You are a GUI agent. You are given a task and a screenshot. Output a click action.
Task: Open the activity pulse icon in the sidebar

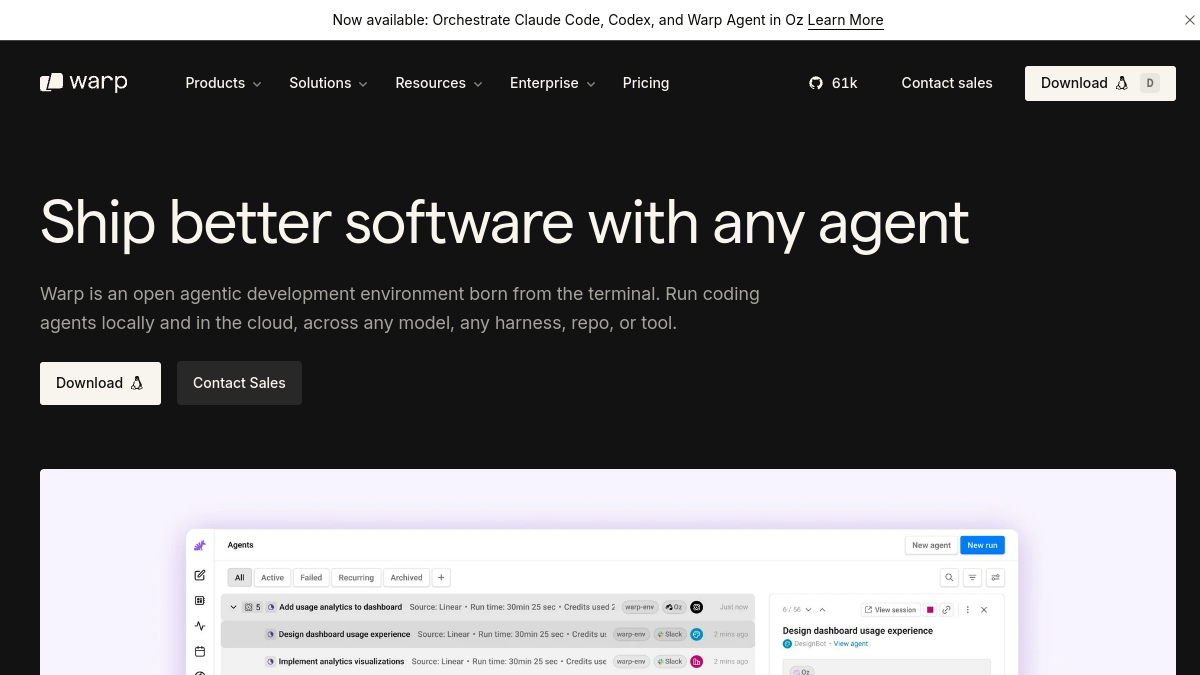[200, 626]
